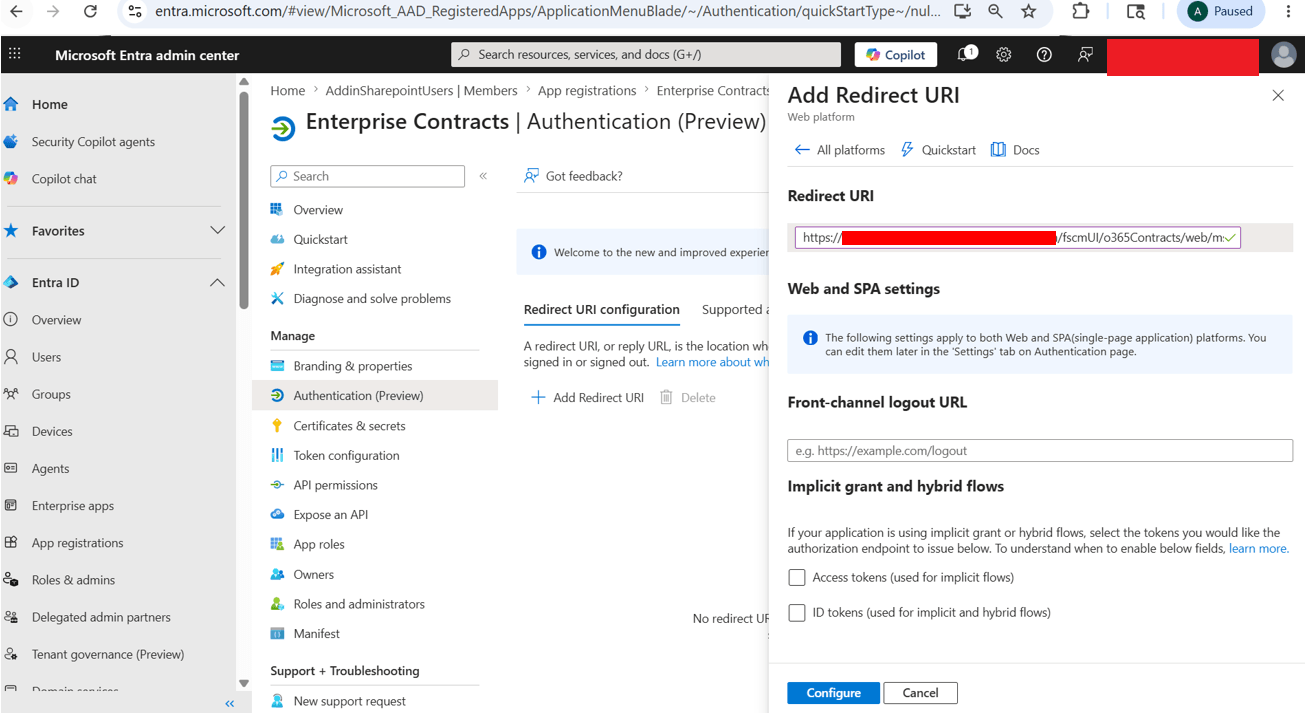Open the account avatar in header

tap(1284, 55)
